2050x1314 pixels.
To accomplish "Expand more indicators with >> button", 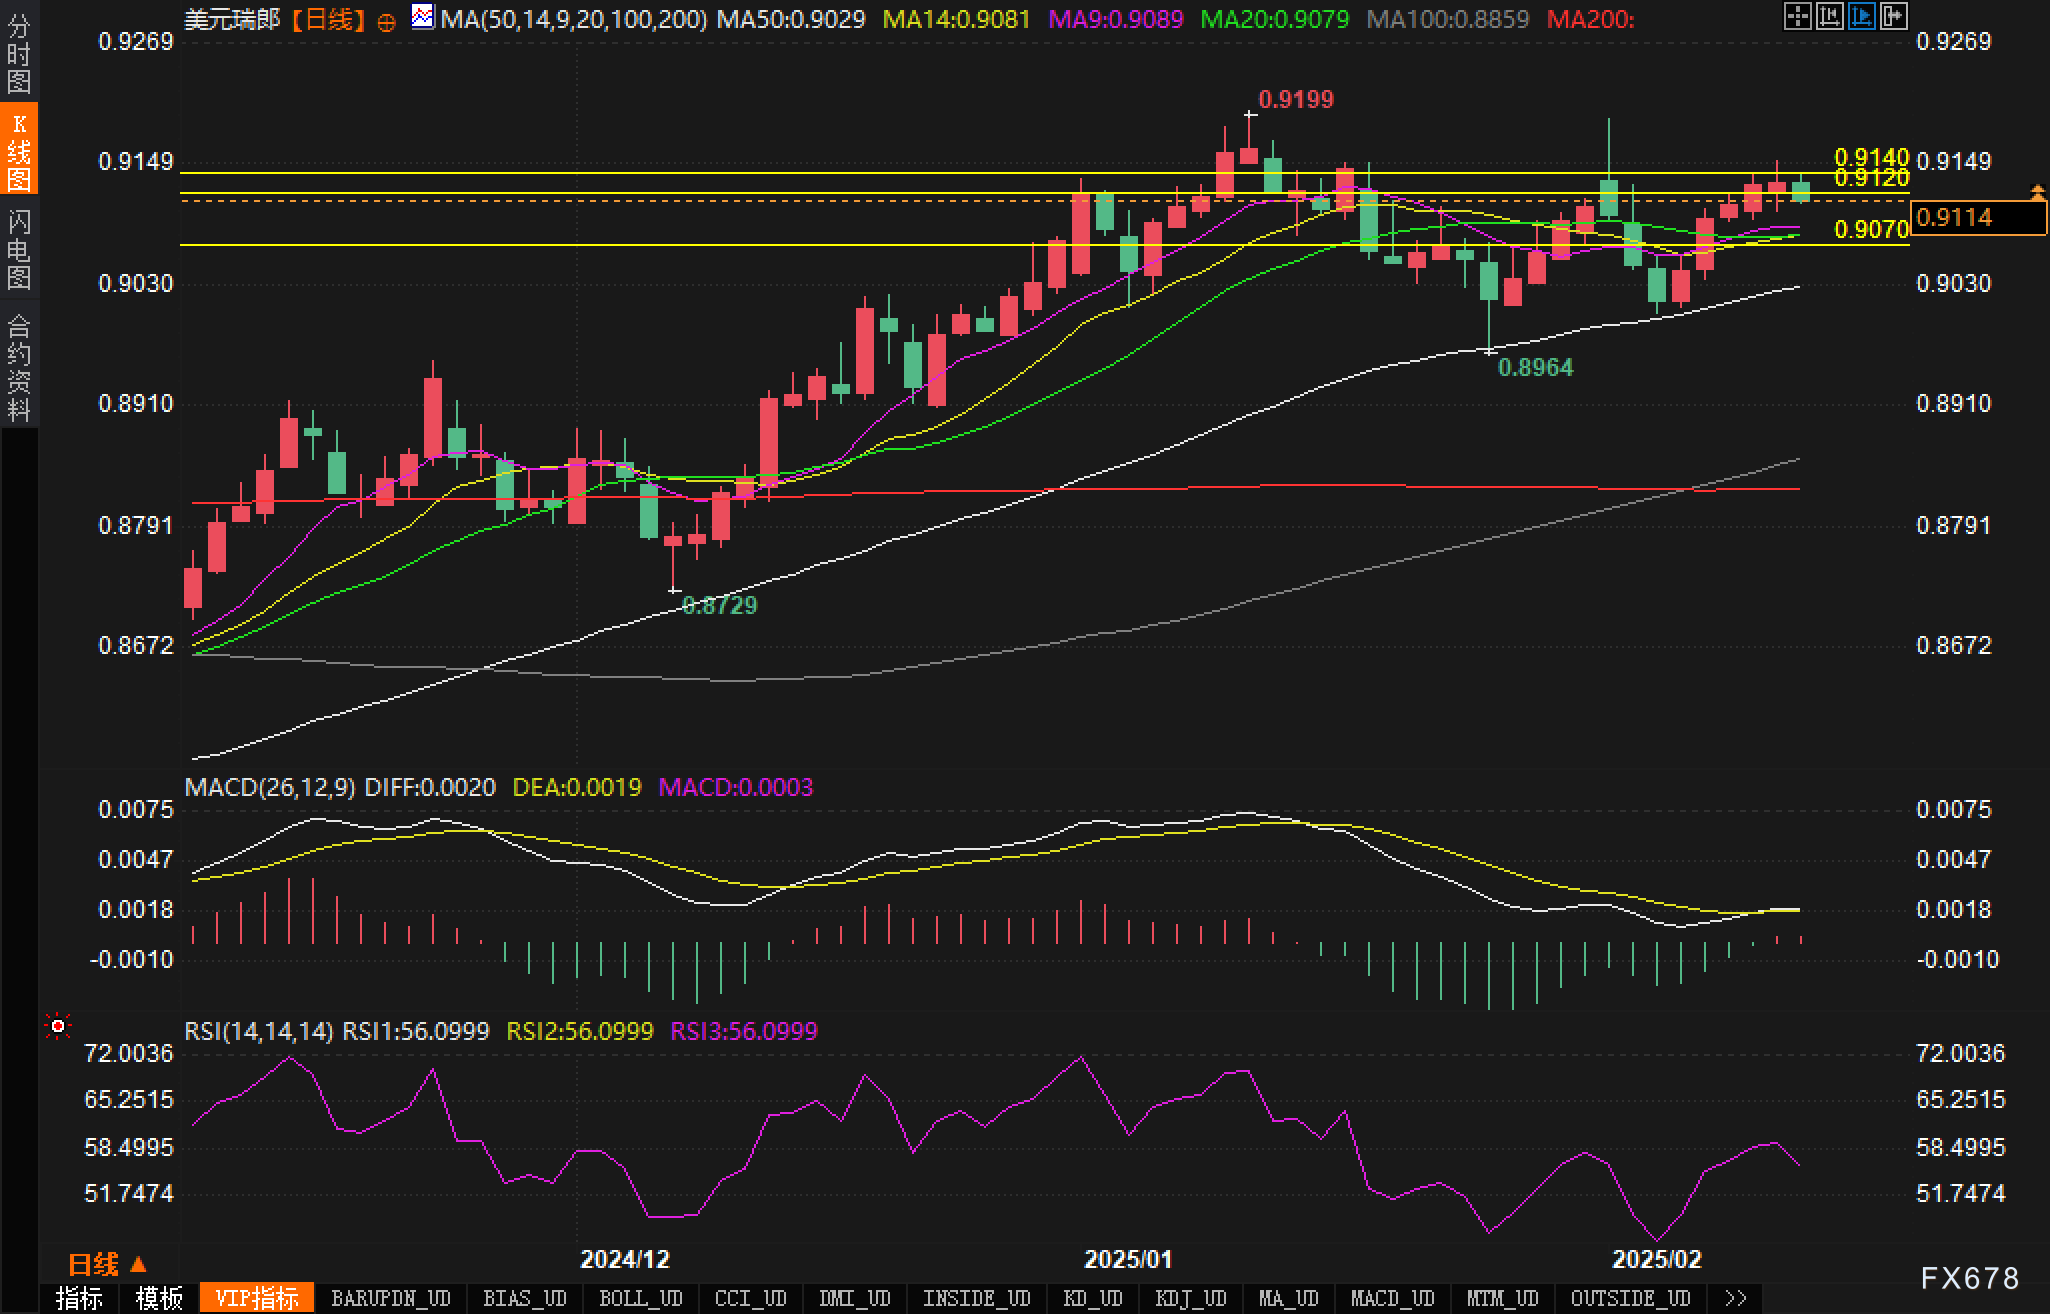I will pyautogui.click(x=1735, y=1298).
